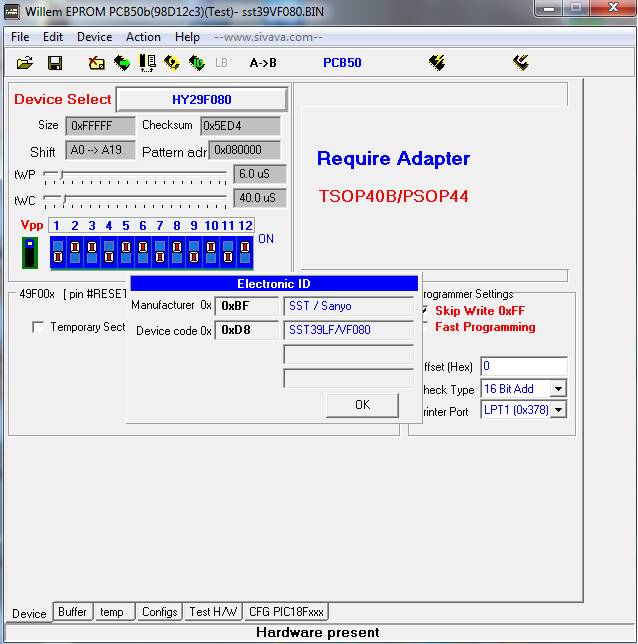Click the program chip lightning icon
The height and width of the screenshot is (644, 638).
[437, 63]
